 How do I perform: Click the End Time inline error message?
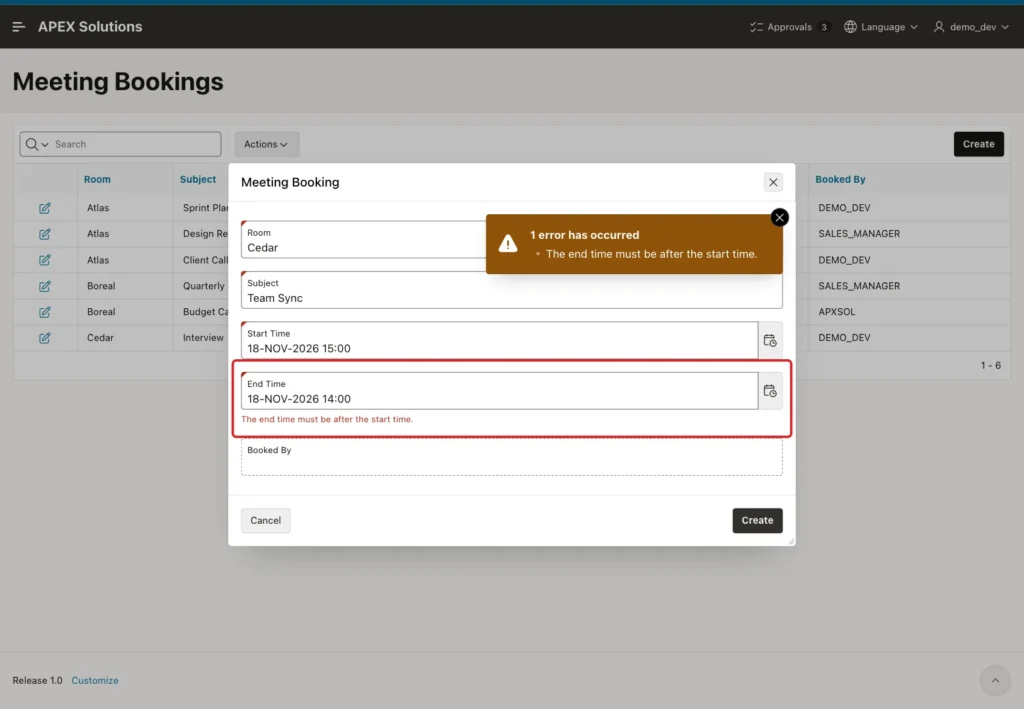coord(327,419)
